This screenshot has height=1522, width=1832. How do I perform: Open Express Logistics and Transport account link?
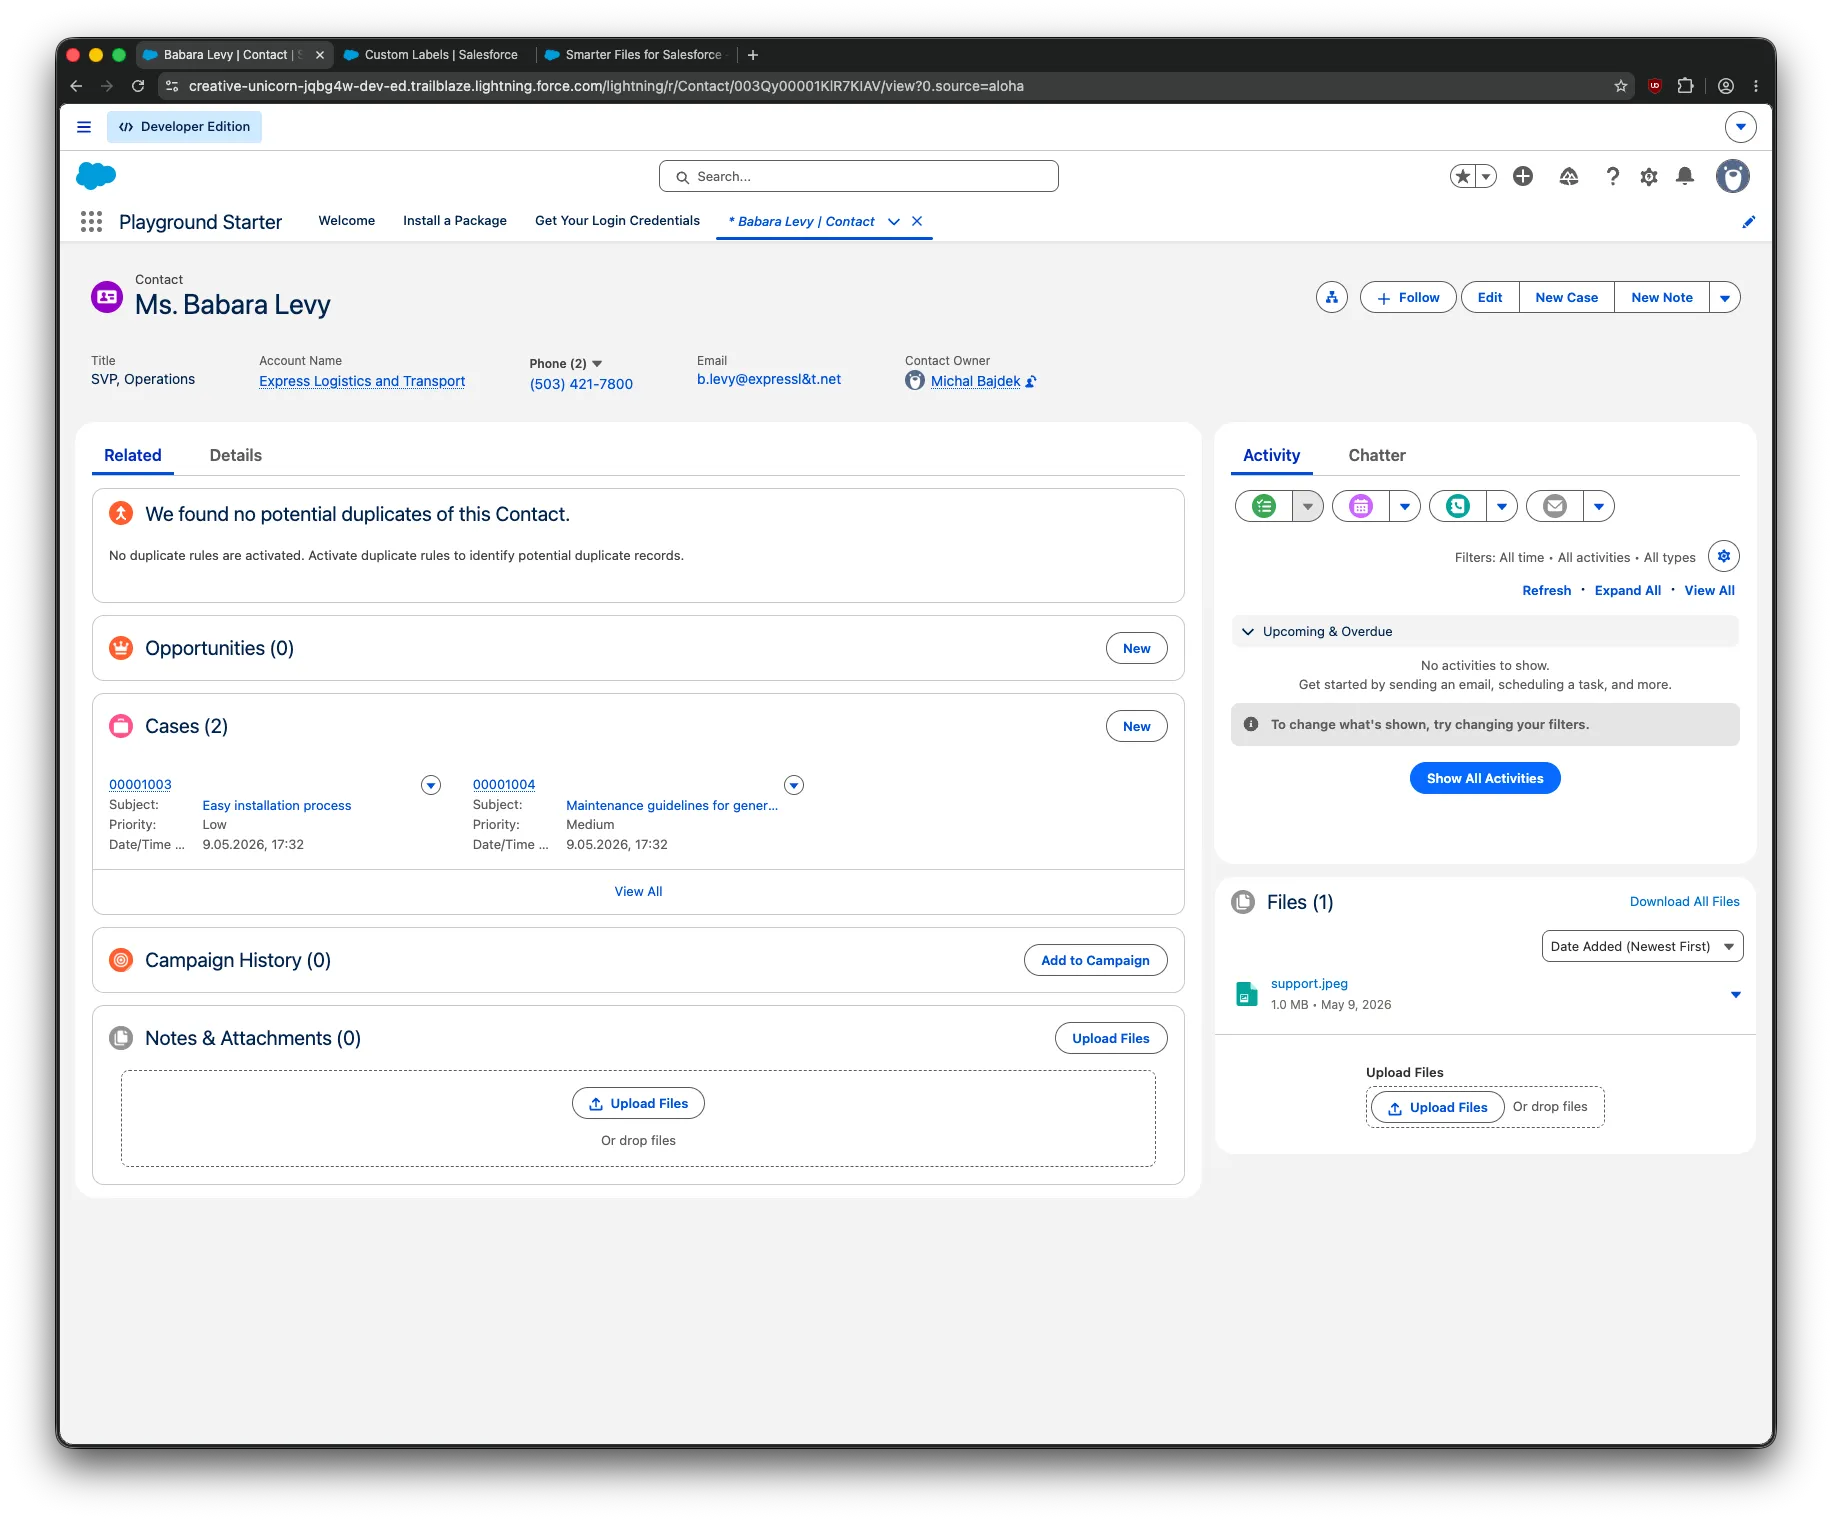point(362,382)
